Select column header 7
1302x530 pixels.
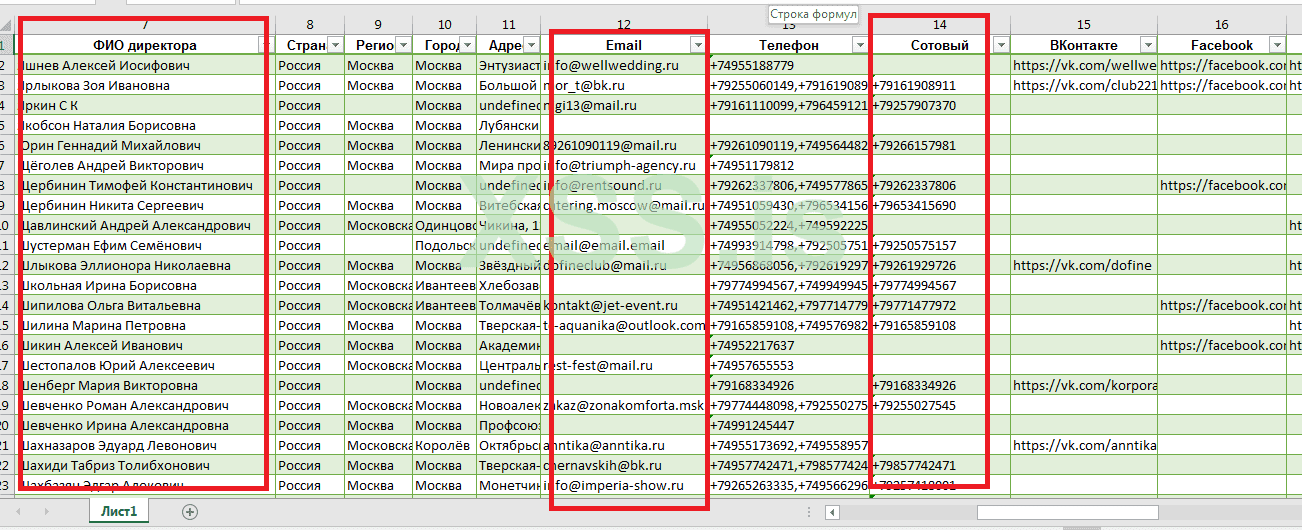pyautogui.click(x=145, y=24)
